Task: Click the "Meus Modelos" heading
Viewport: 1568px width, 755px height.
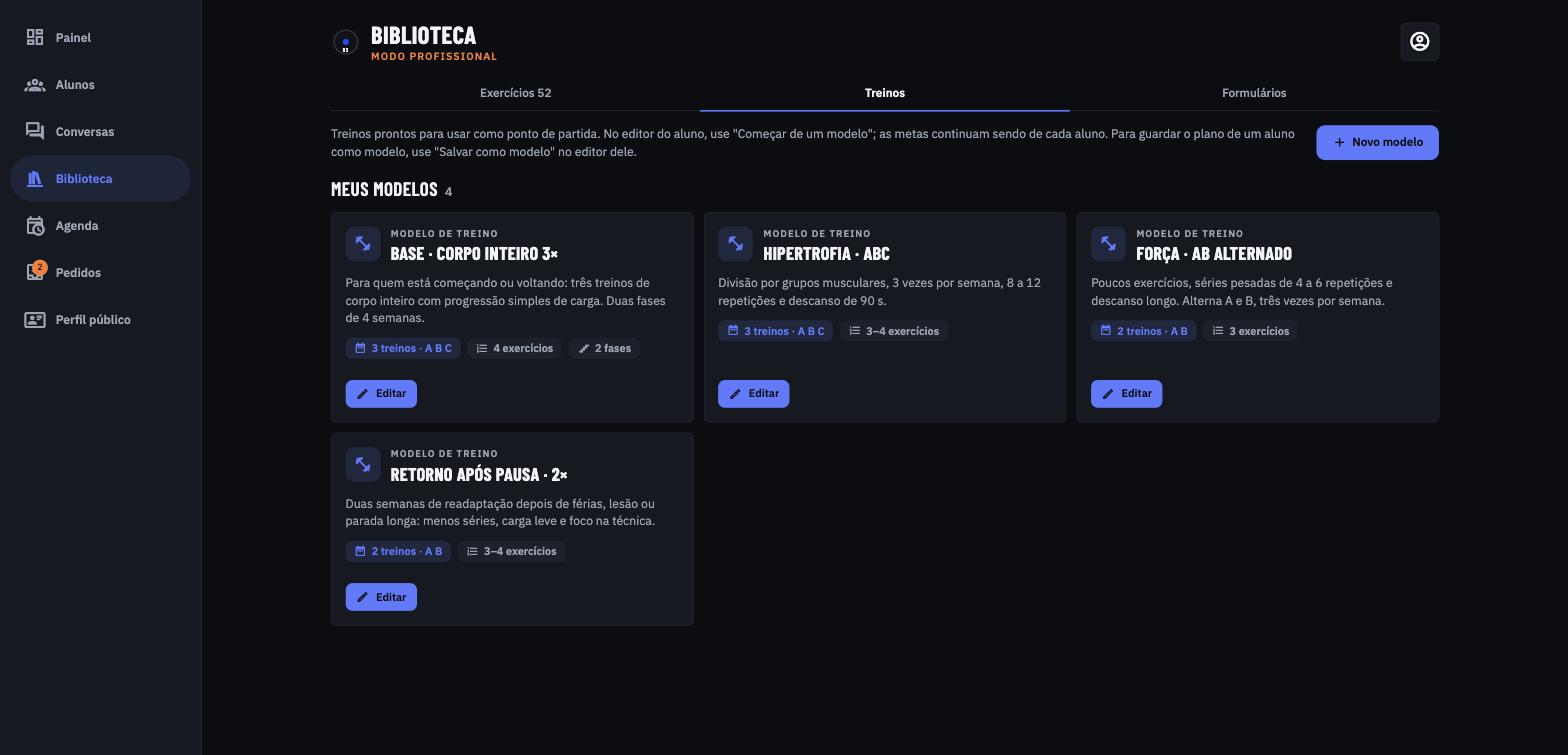Action: pyautogui.click(x=384, y=190)
